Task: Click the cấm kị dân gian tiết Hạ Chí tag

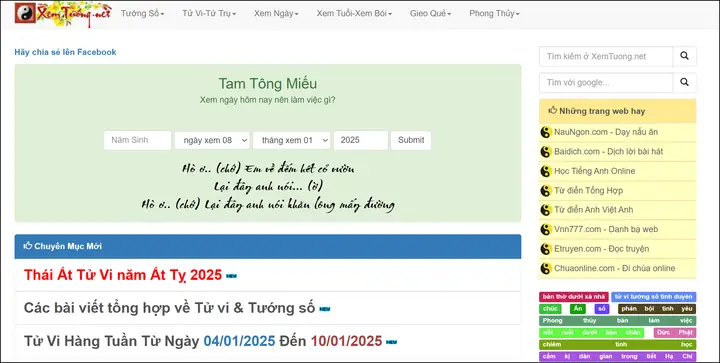Action: pos(618,357)
